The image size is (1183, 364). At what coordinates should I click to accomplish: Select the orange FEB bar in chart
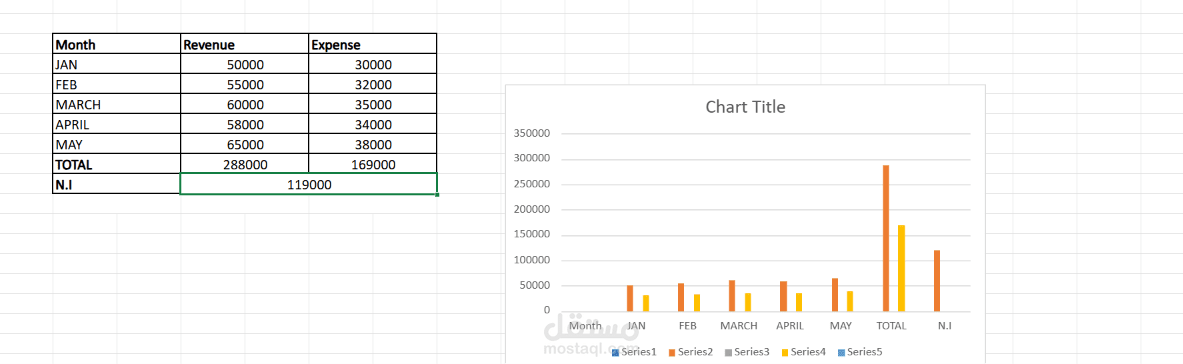point(681,297)
